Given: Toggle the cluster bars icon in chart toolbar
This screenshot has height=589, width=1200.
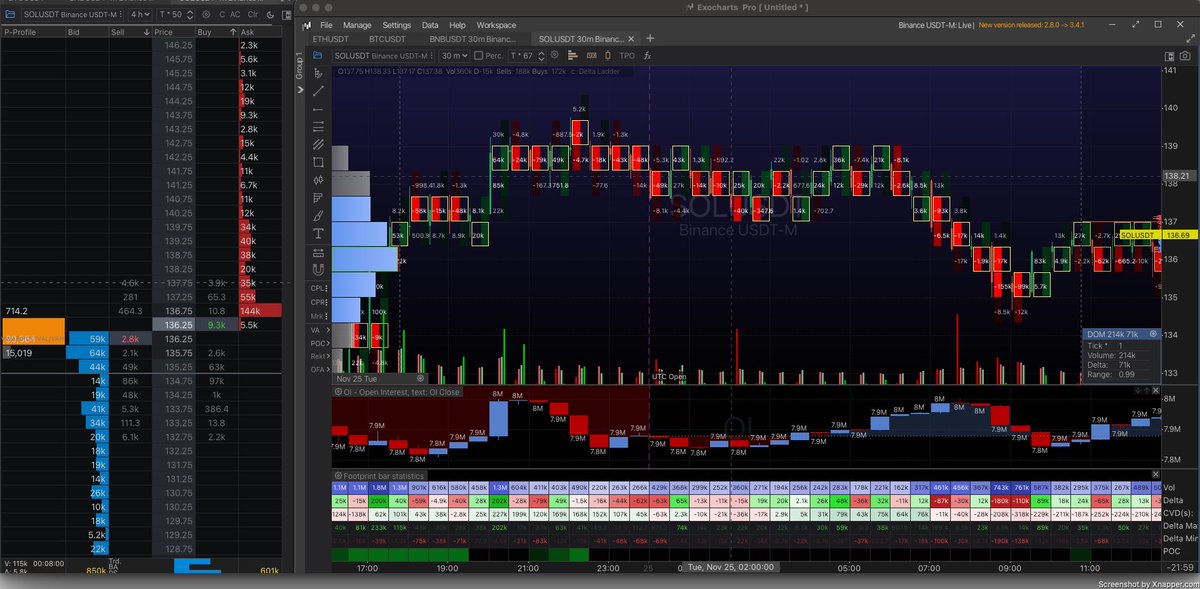Looking at the screenshot, I should pos(592,56).
